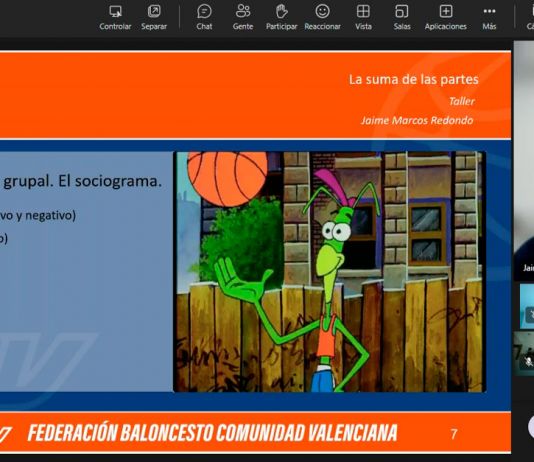Select Jaime's video thumbnail
The image size is (534, 462).
tap(524, 161)
